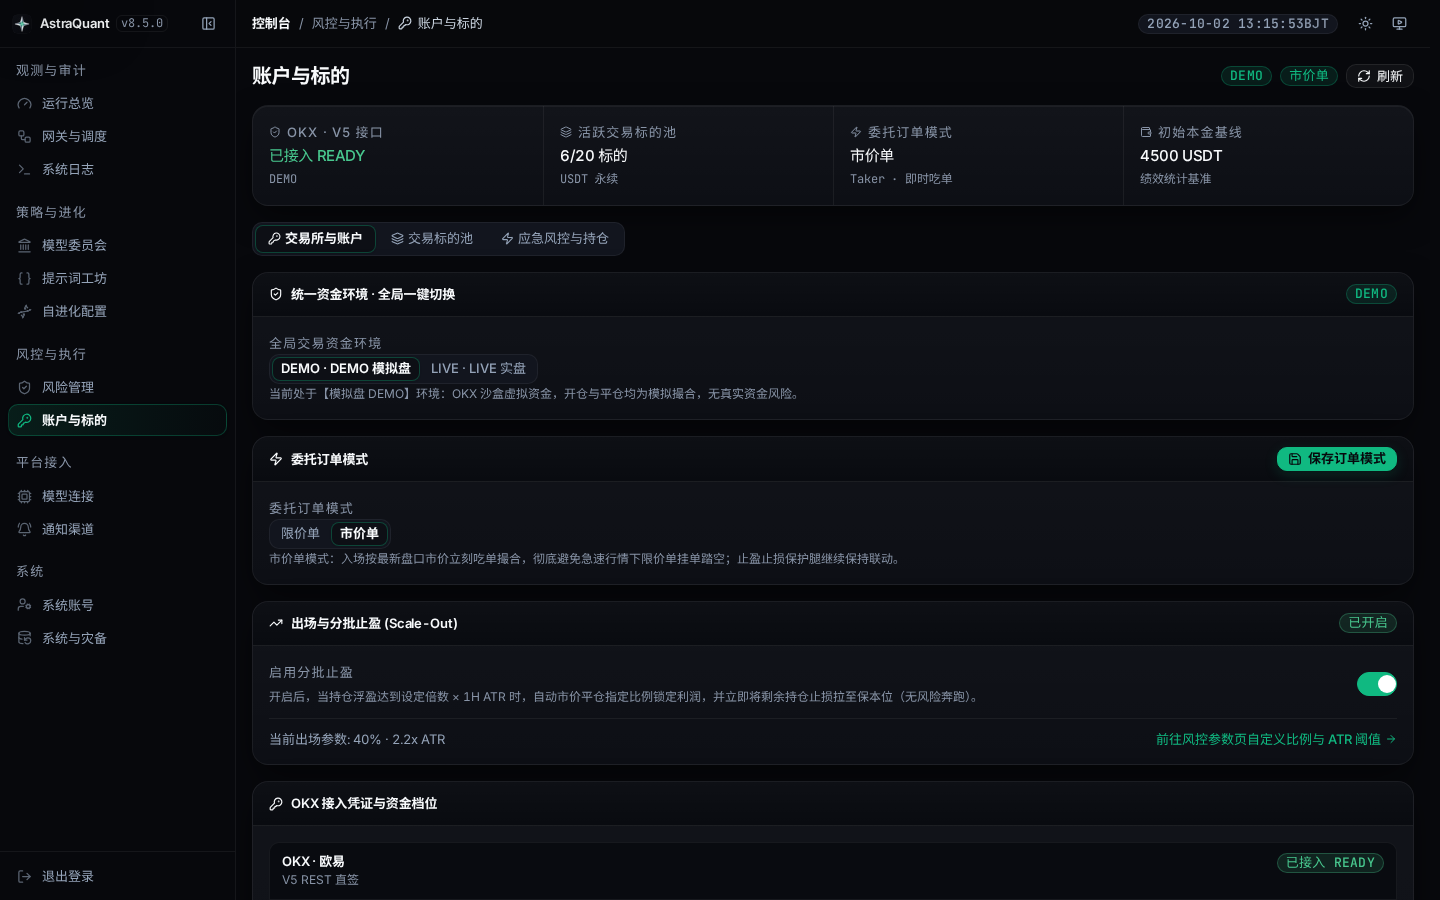Click the monitor display icon in header
The height and width of the screenshot is (900, 1440).
point(1399,23)
